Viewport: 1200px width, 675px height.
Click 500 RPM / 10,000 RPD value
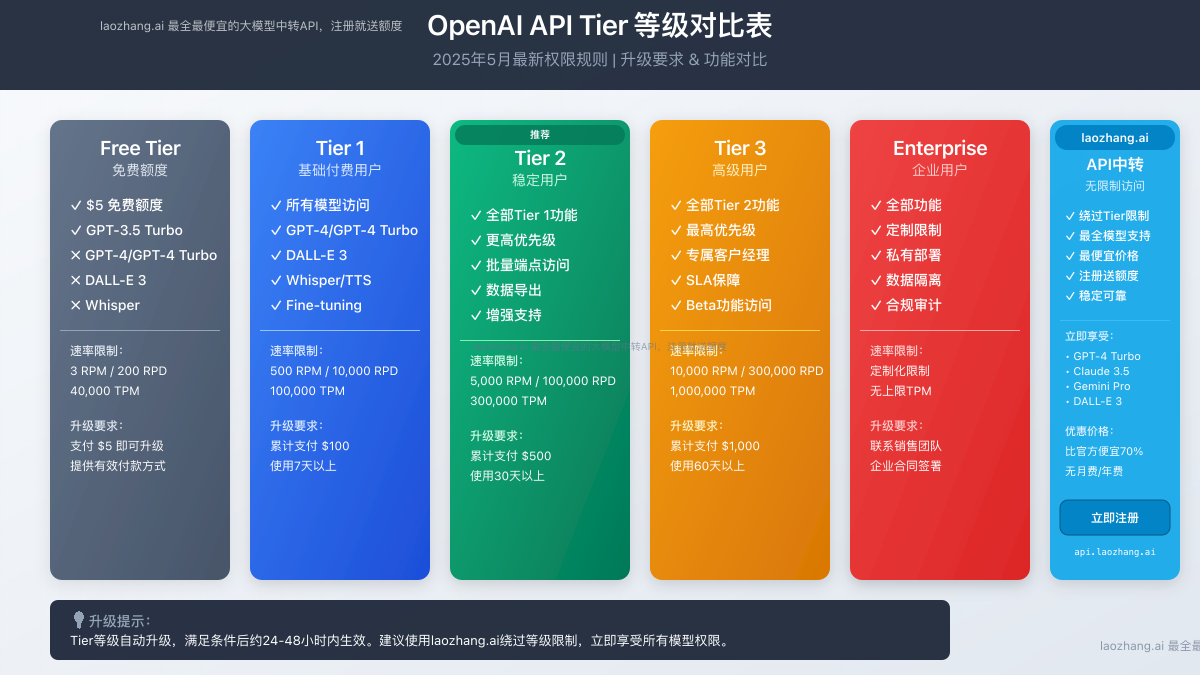tap(334, 371)
